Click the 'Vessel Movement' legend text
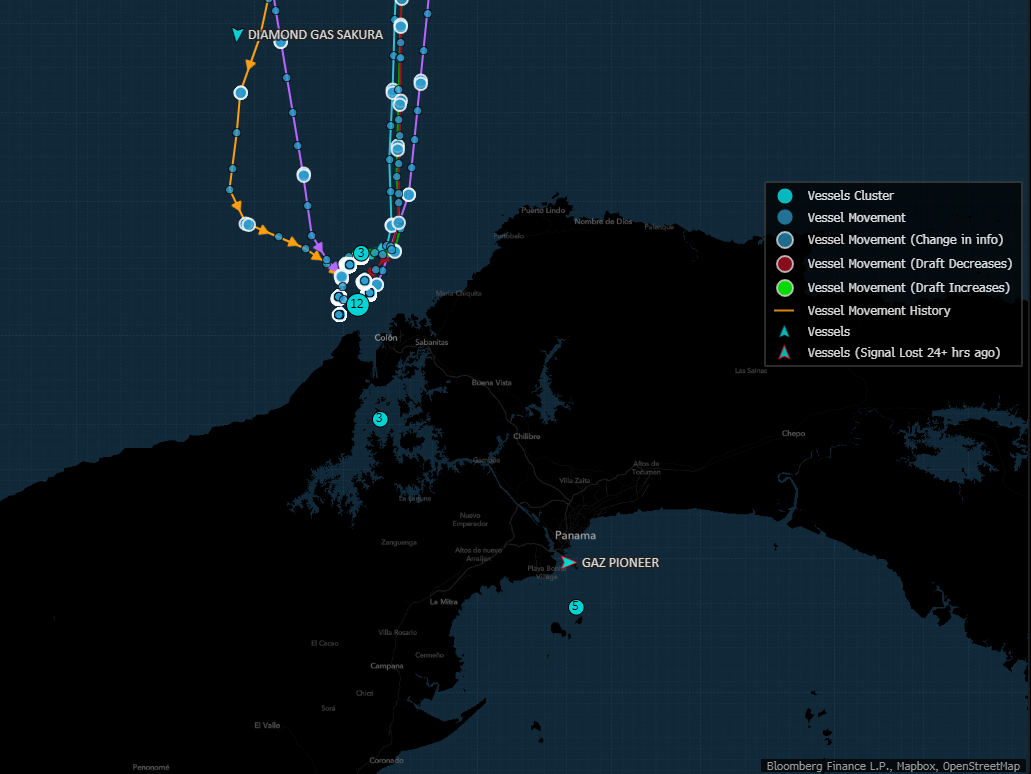Image resolution: width=1031 pixels, height=774 pixels. (x=856, y=218)
